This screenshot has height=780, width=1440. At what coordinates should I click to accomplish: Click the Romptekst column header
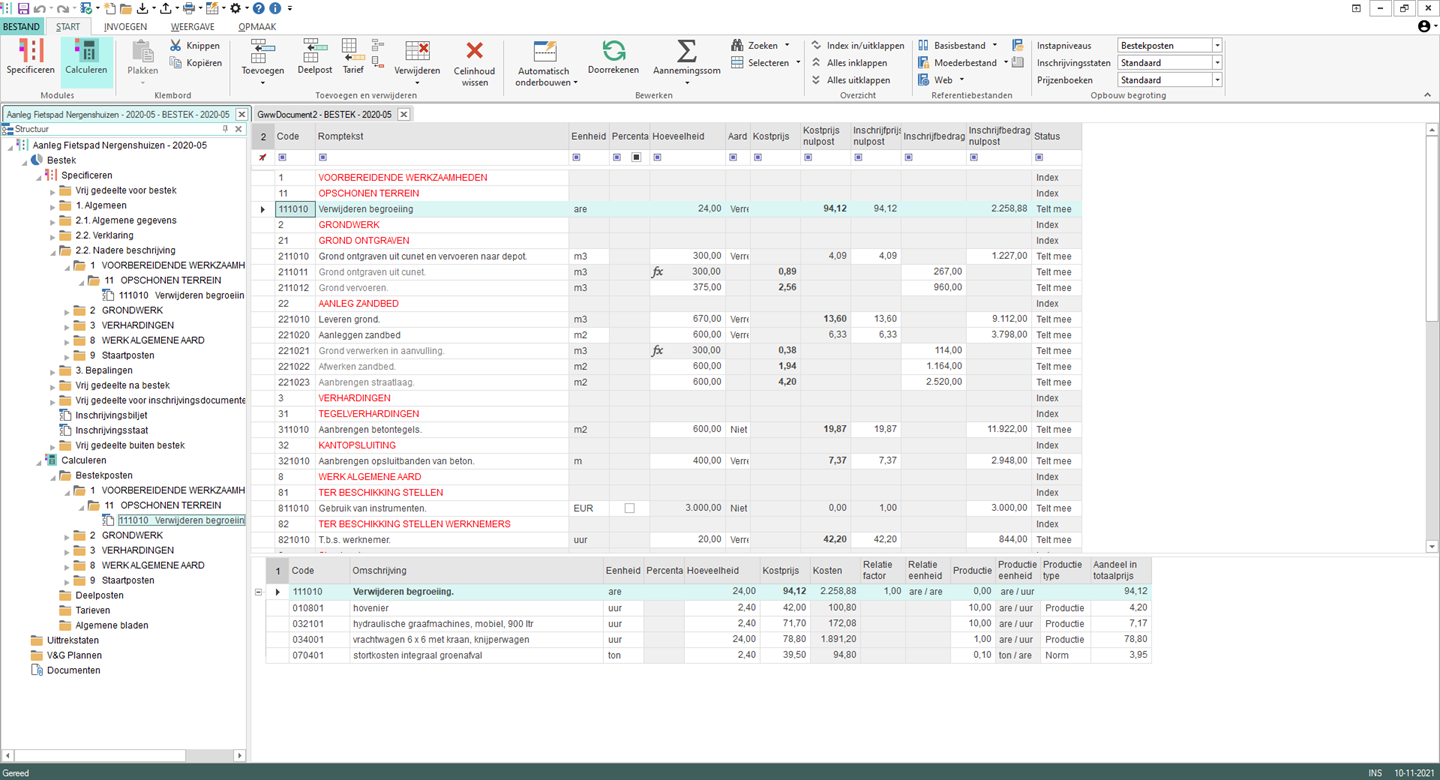[x=442, y=137]
